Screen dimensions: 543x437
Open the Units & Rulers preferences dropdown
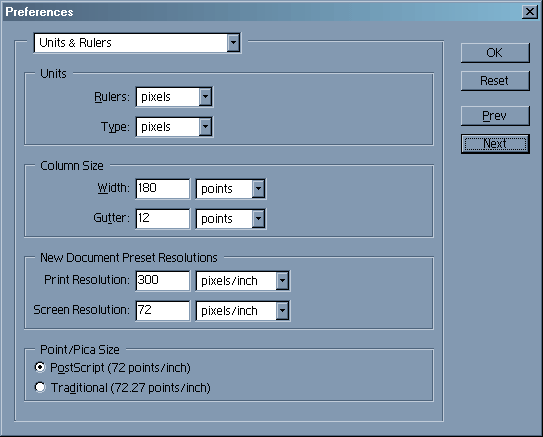click(x=137, y=43)
